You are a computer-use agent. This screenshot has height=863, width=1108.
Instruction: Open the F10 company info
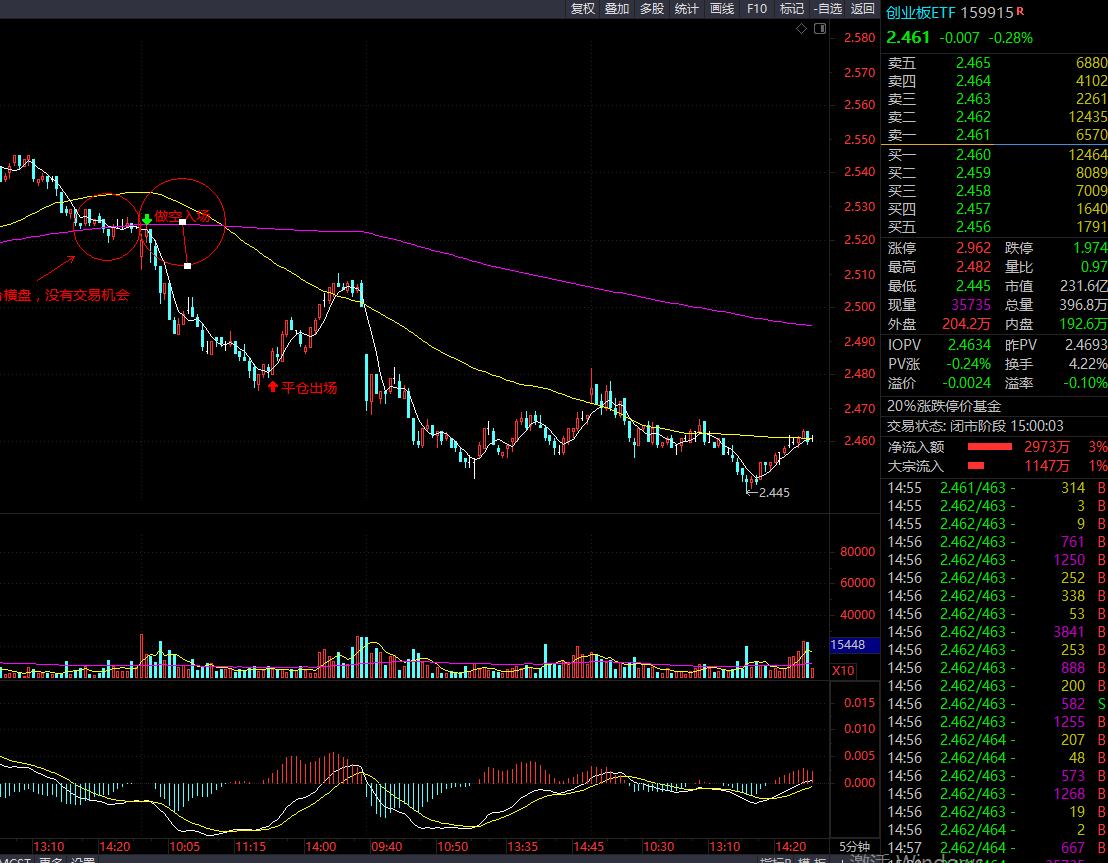click(x=757, y=8)
